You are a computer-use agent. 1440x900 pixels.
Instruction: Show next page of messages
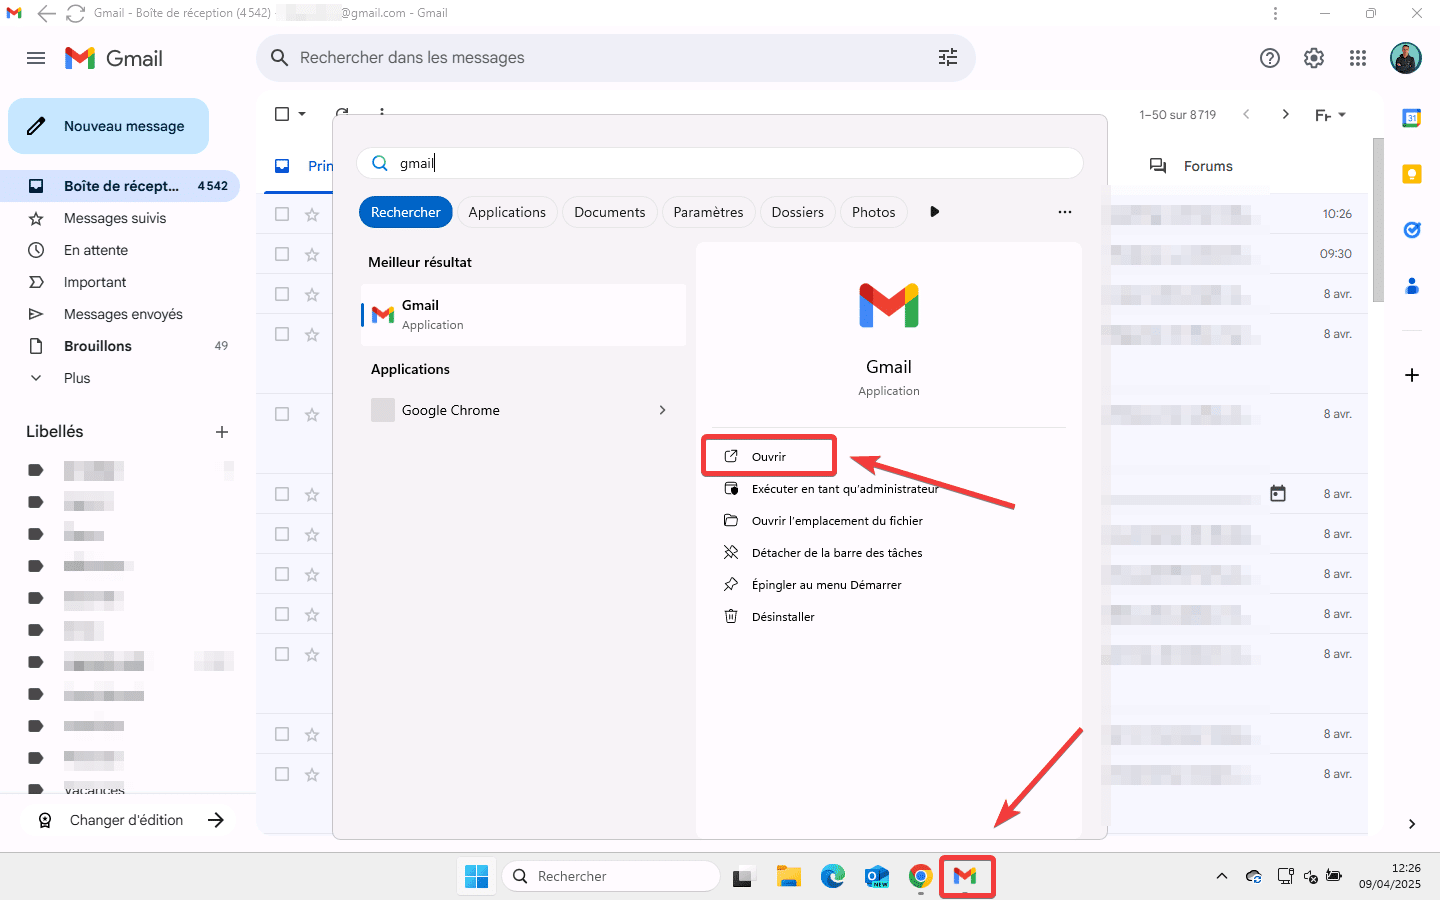1286,114
